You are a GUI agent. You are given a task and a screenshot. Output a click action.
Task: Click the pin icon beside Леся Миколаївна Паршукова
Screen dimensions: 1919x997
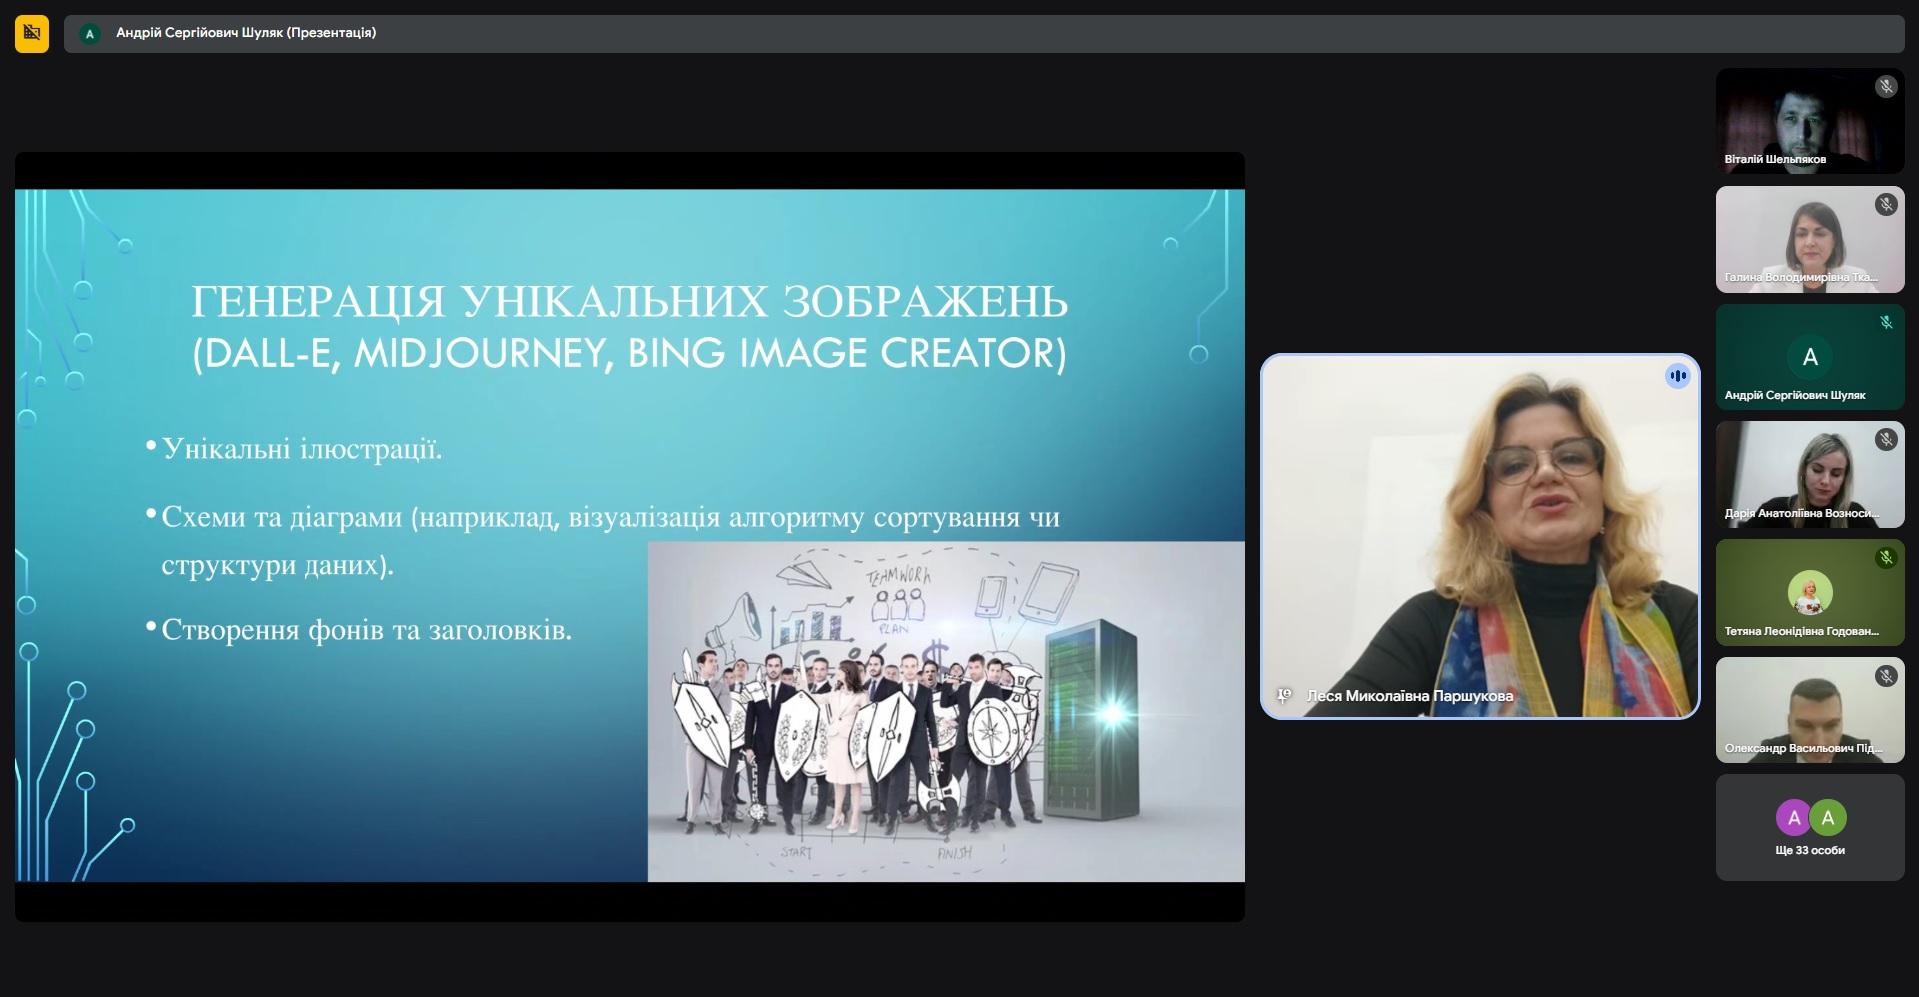[x=1284, y=695]
